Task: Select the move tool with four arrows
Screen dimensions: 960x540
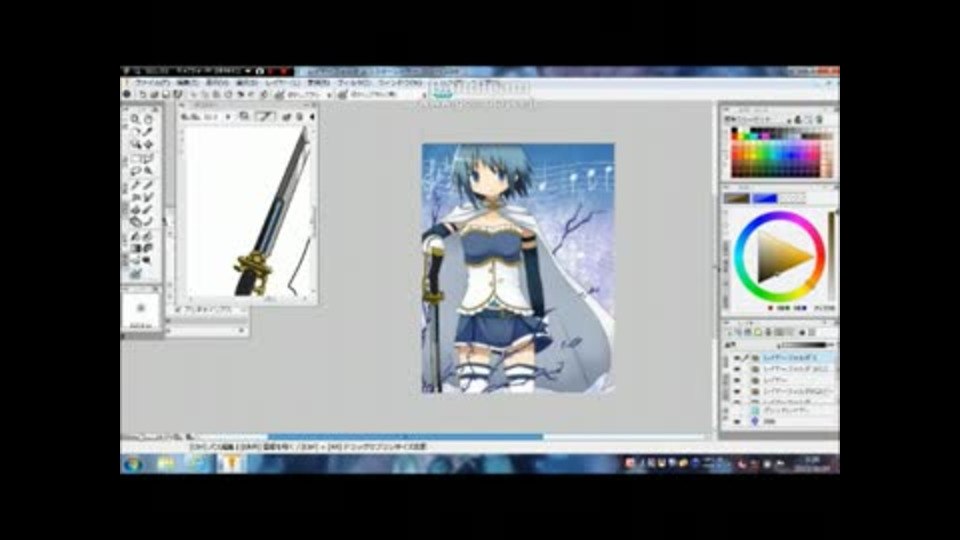Action: tap(148, 144)
